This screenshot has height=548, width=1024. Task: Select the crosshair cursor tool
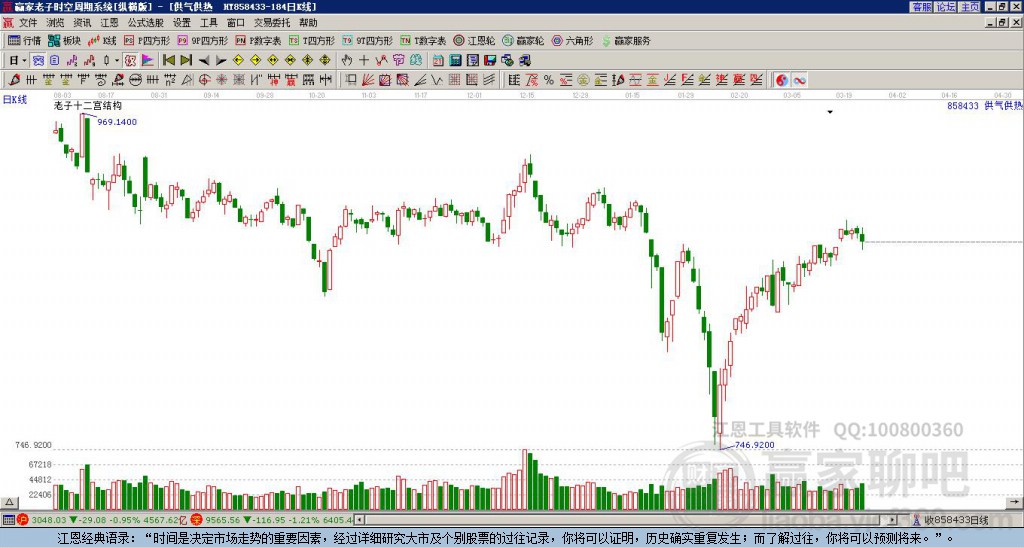click(364, 61)
